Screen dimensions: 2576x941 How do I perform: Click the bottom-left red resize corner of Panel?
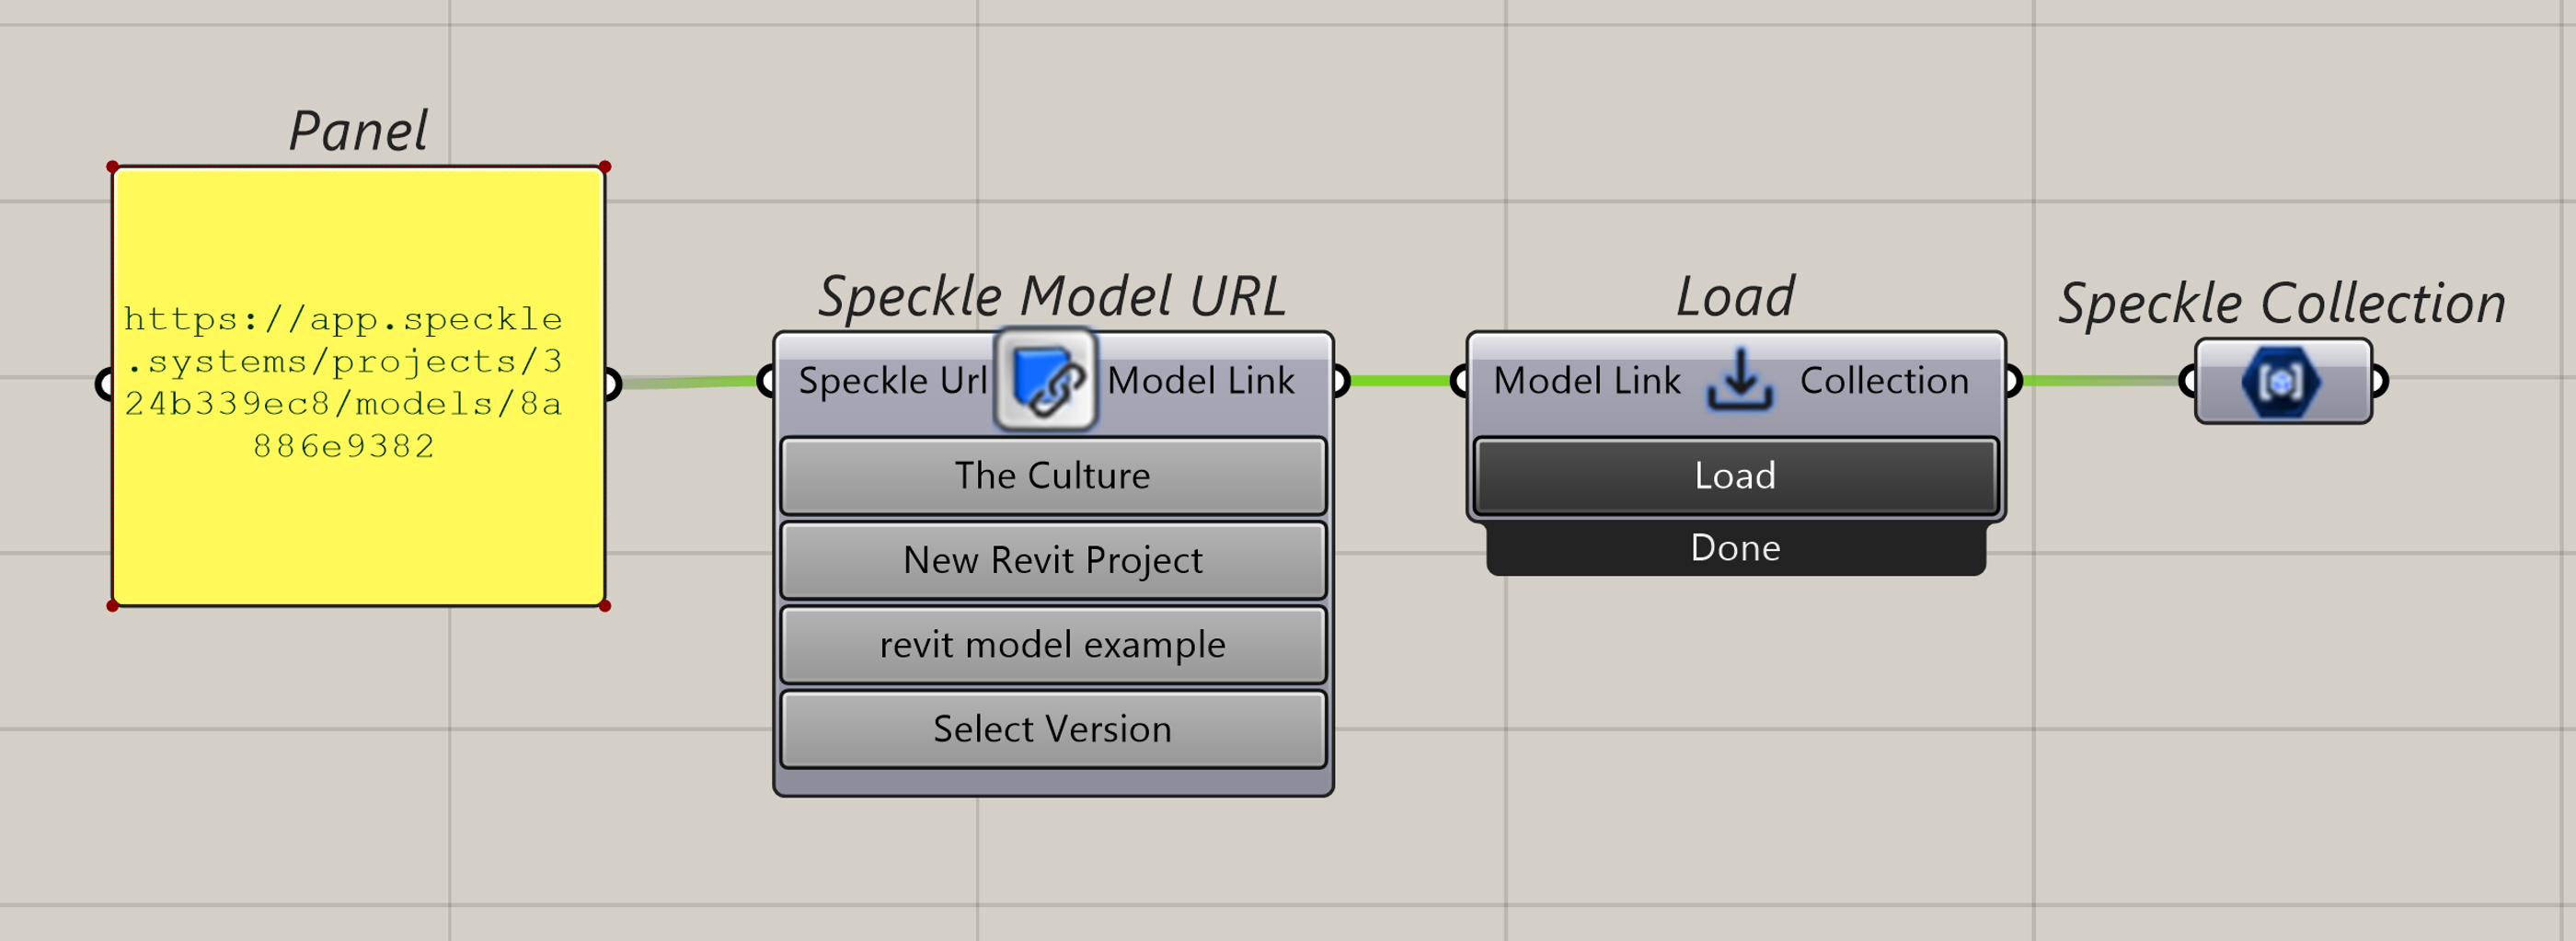tap(113, 606)
